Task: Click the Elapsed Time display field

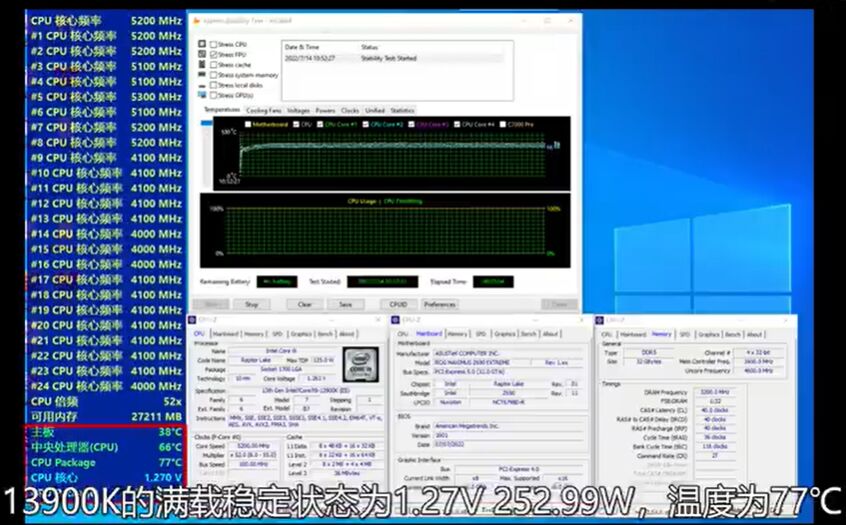Action: 493,282
